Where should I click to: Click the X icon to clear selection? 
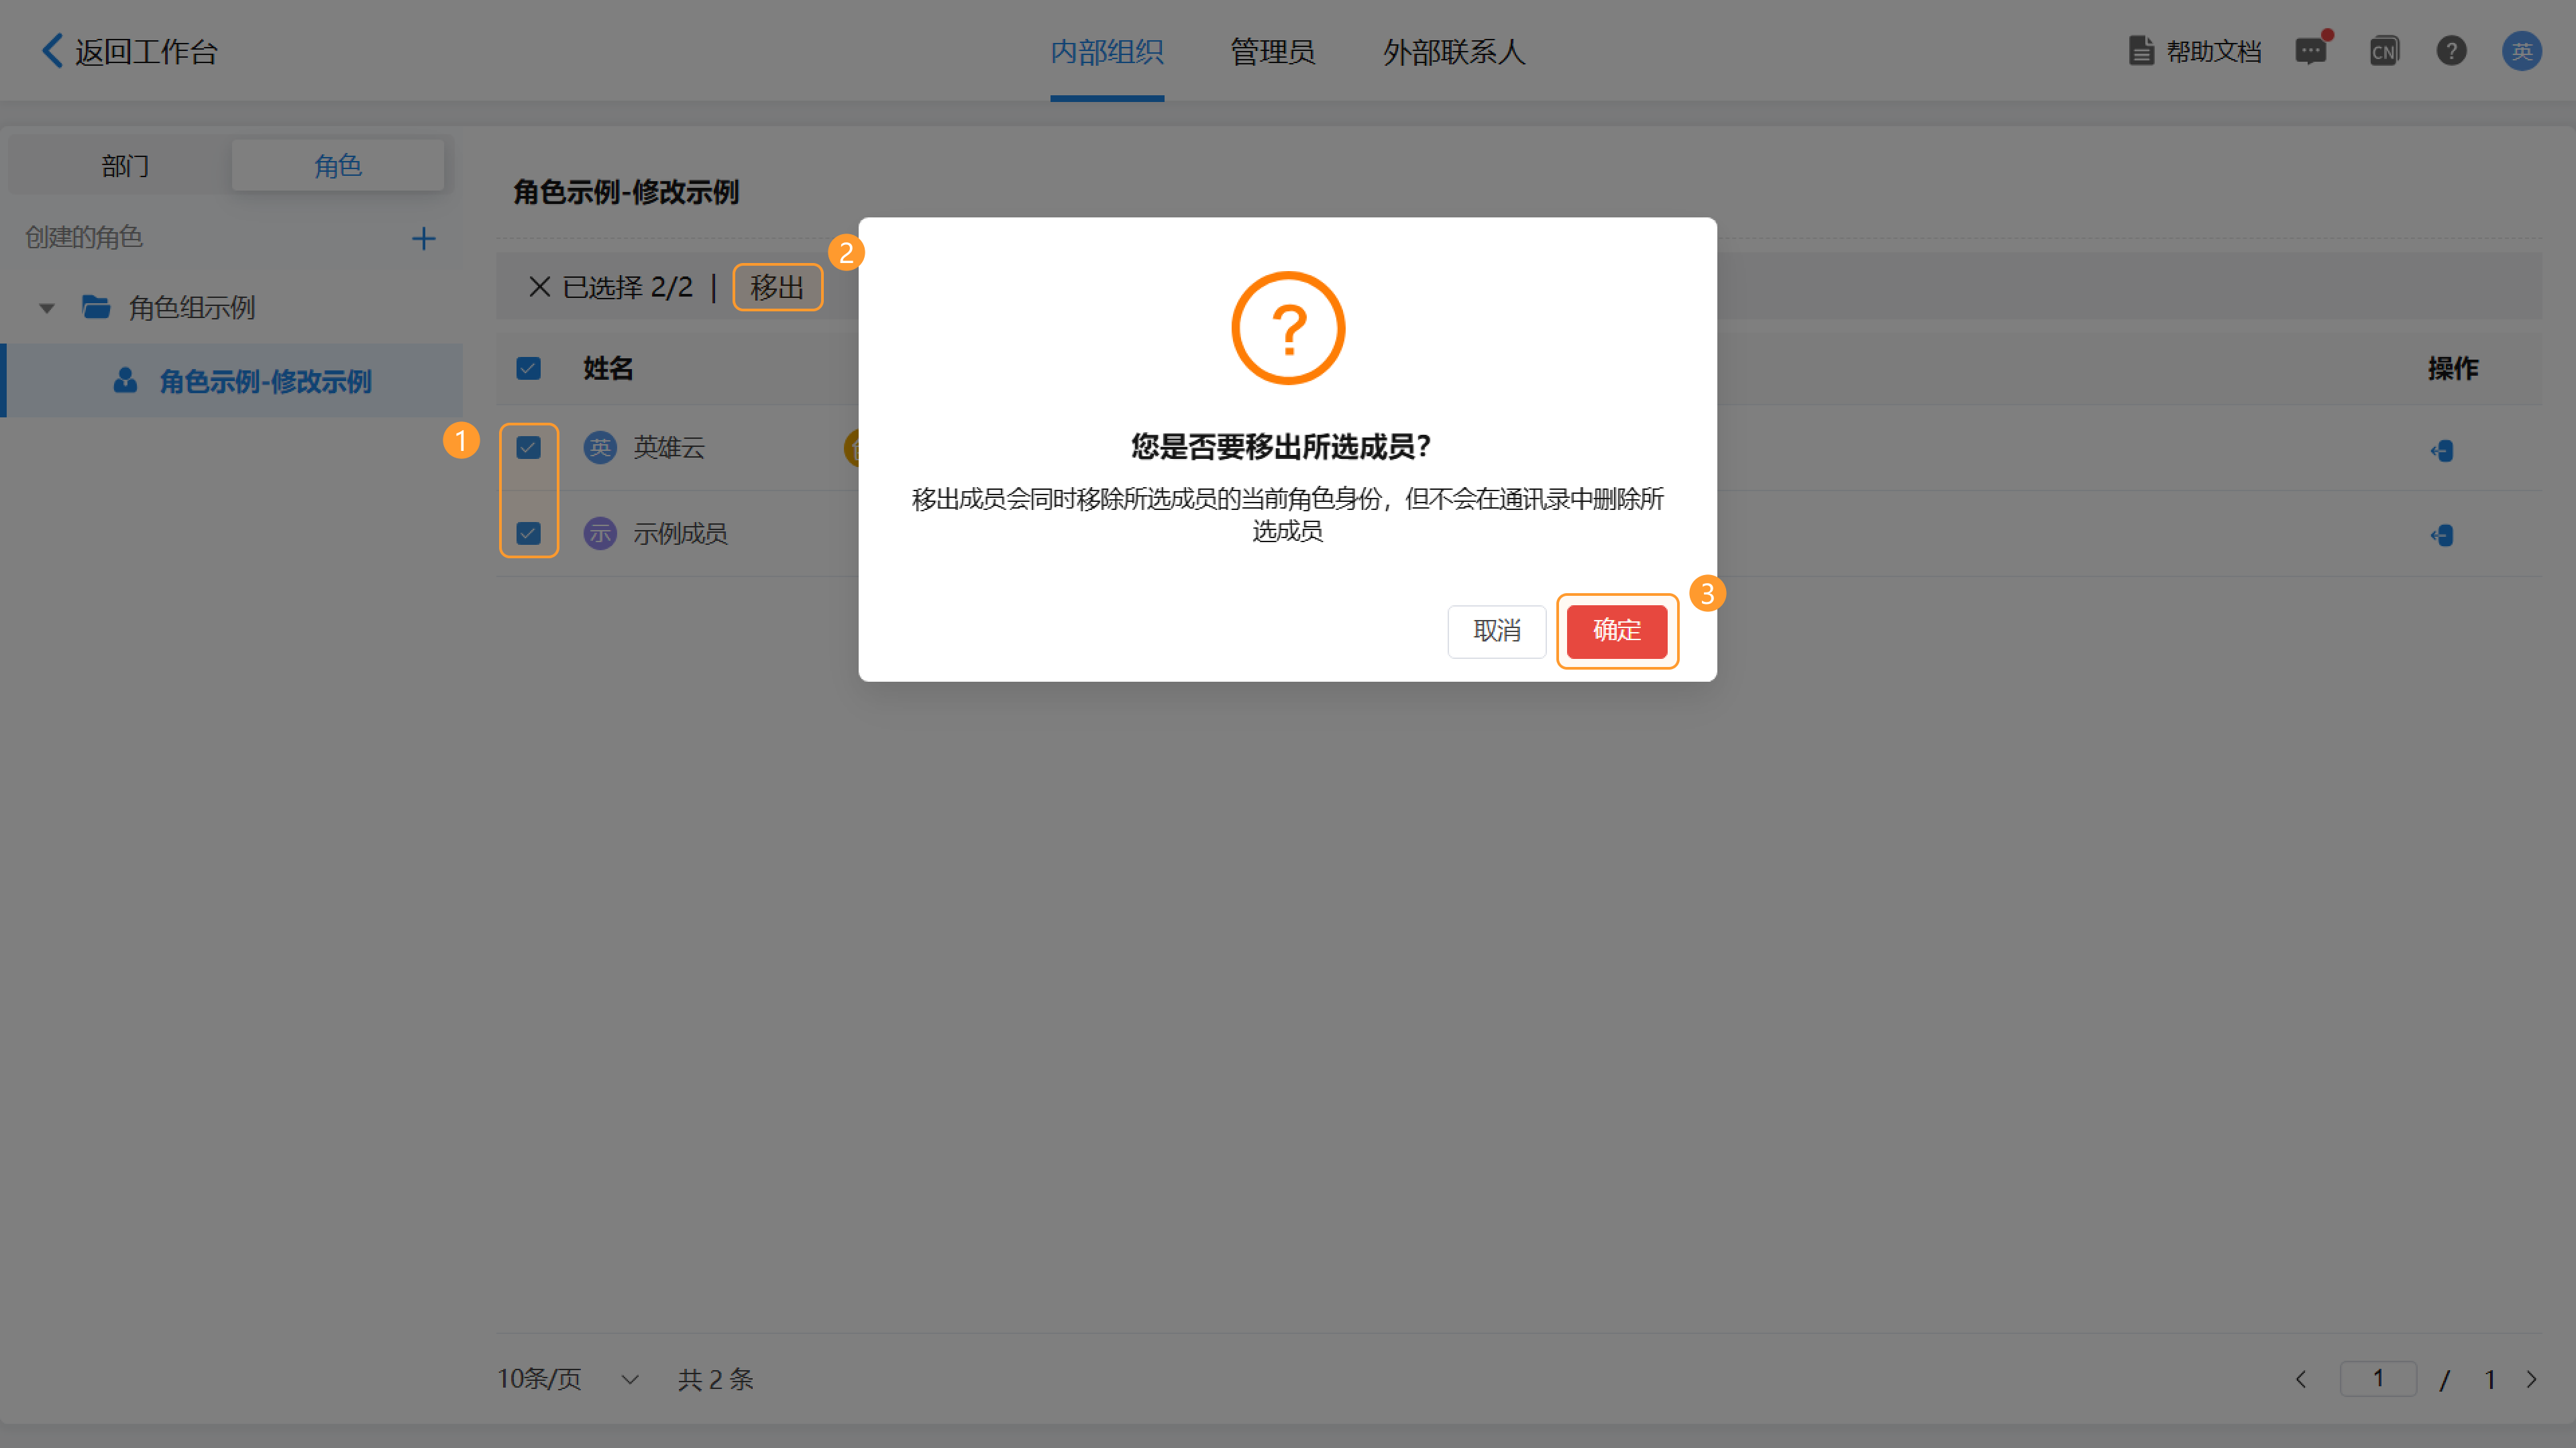[539, 288]
